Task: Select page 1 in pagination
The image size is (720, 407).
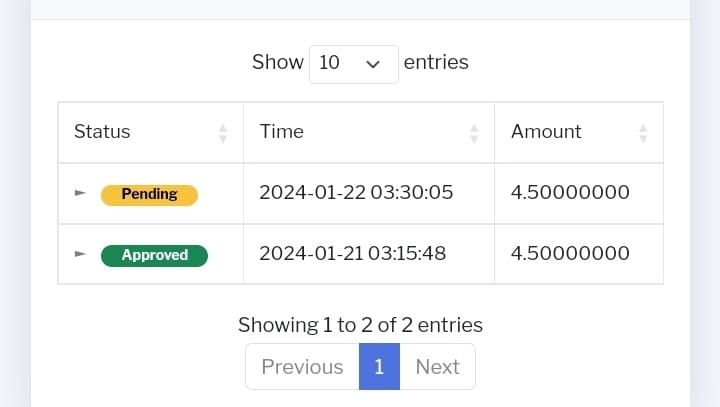Action: pos(379,367)
